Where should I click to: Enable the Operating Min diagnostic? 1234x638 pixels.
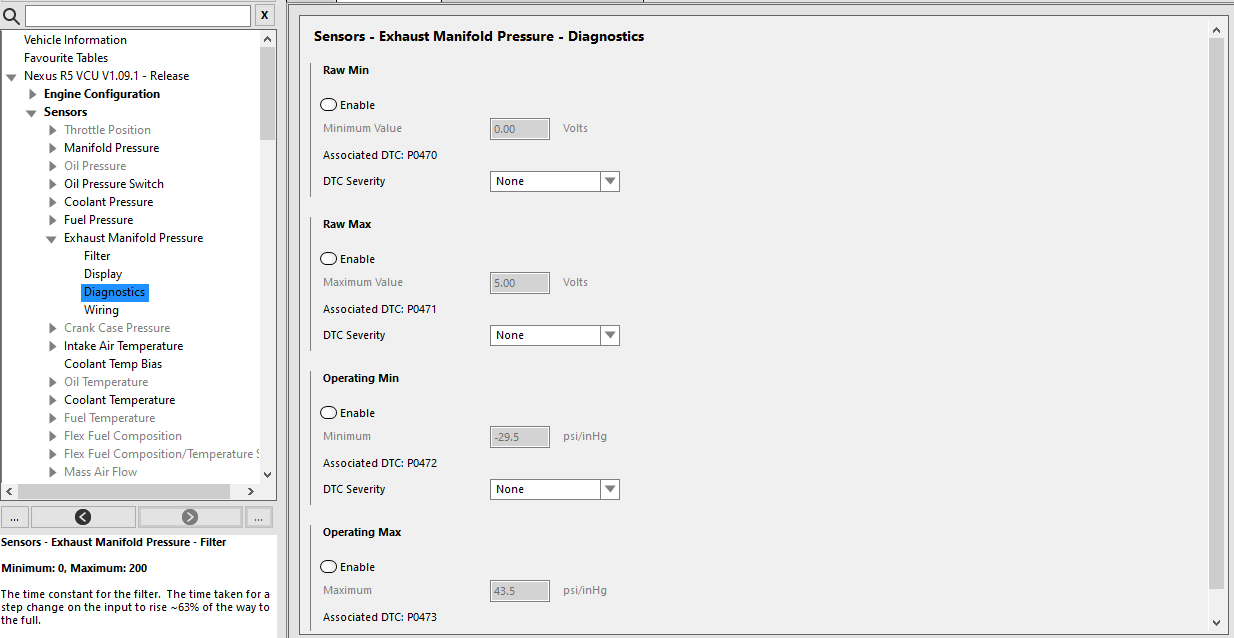329,413
